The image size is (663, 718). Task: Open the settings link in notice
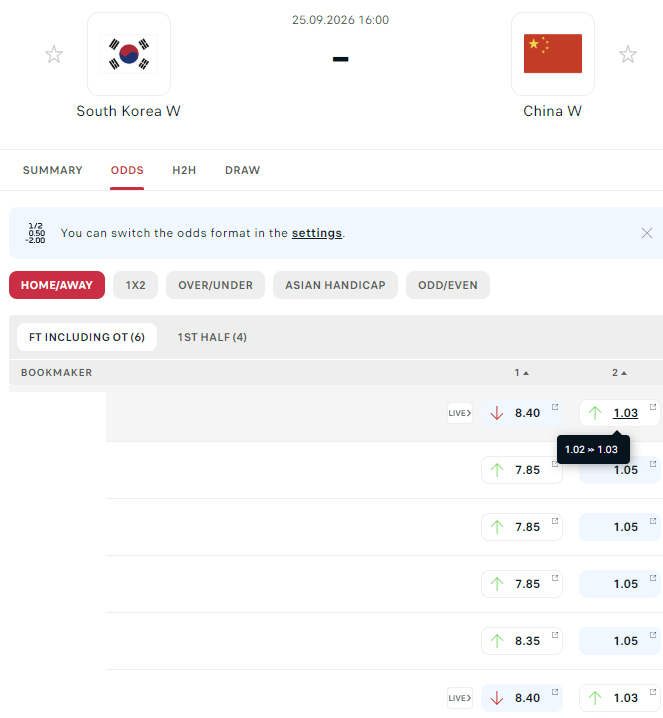point(317,233)
